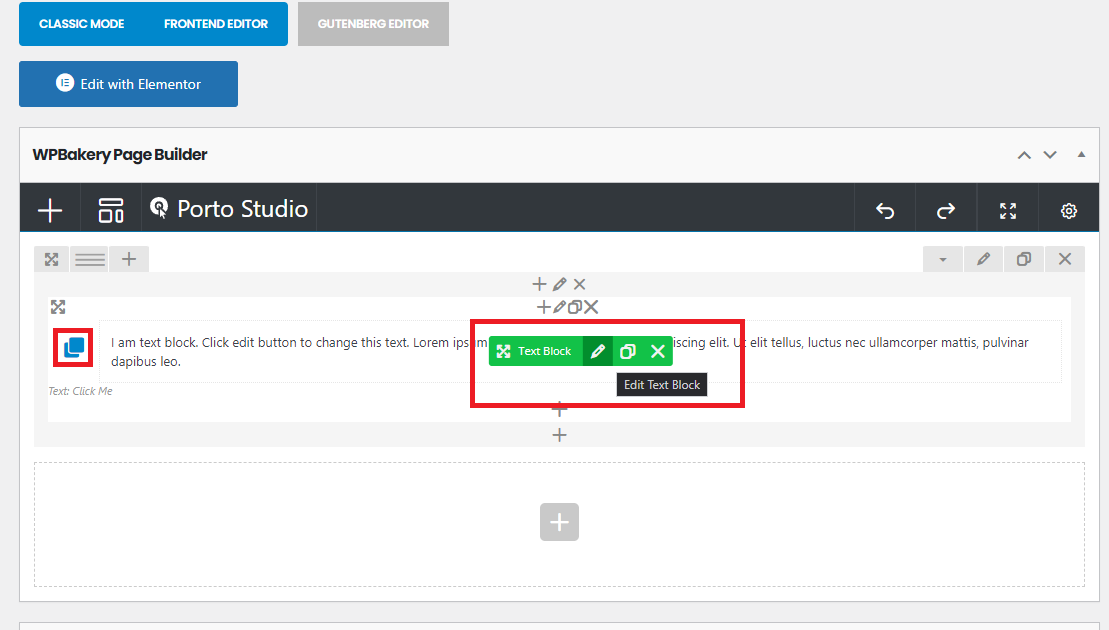Edit the inner container
This screenshot has height=630, width=1109.
tap(559, 307)
